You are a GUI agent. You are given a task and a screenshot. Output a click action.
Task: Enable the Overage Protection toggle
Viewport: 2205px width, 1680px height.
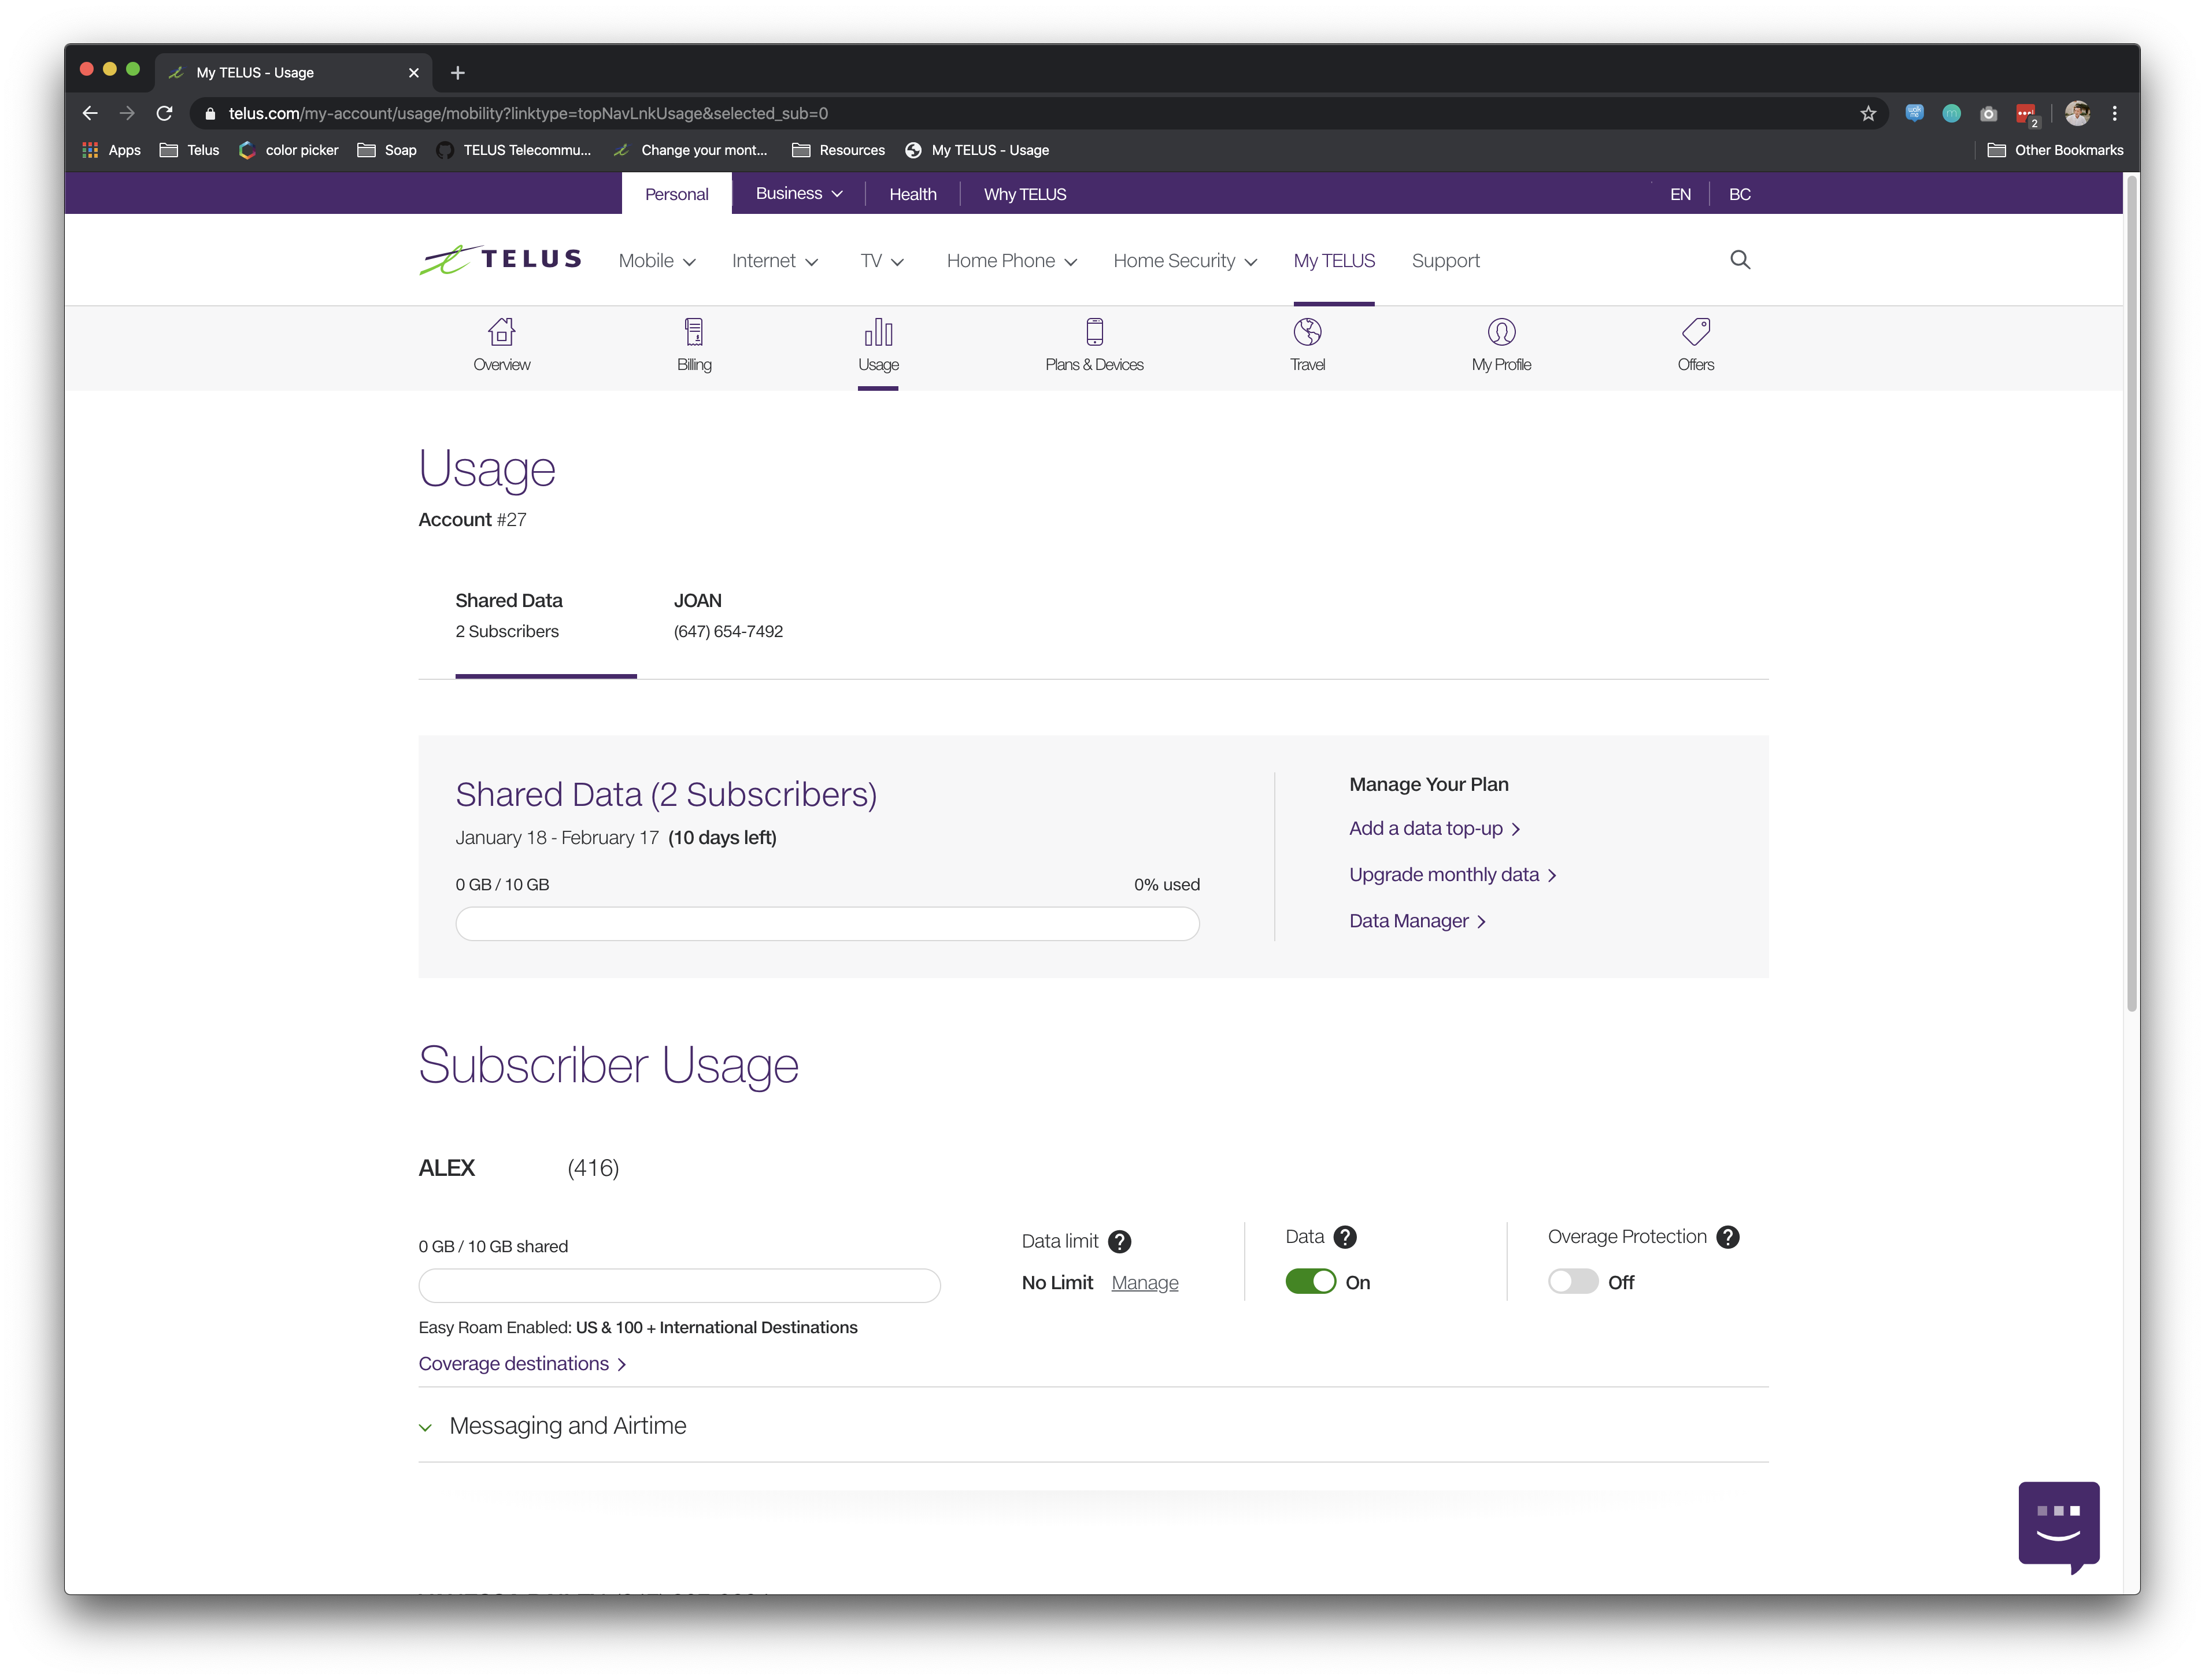1572,1282
